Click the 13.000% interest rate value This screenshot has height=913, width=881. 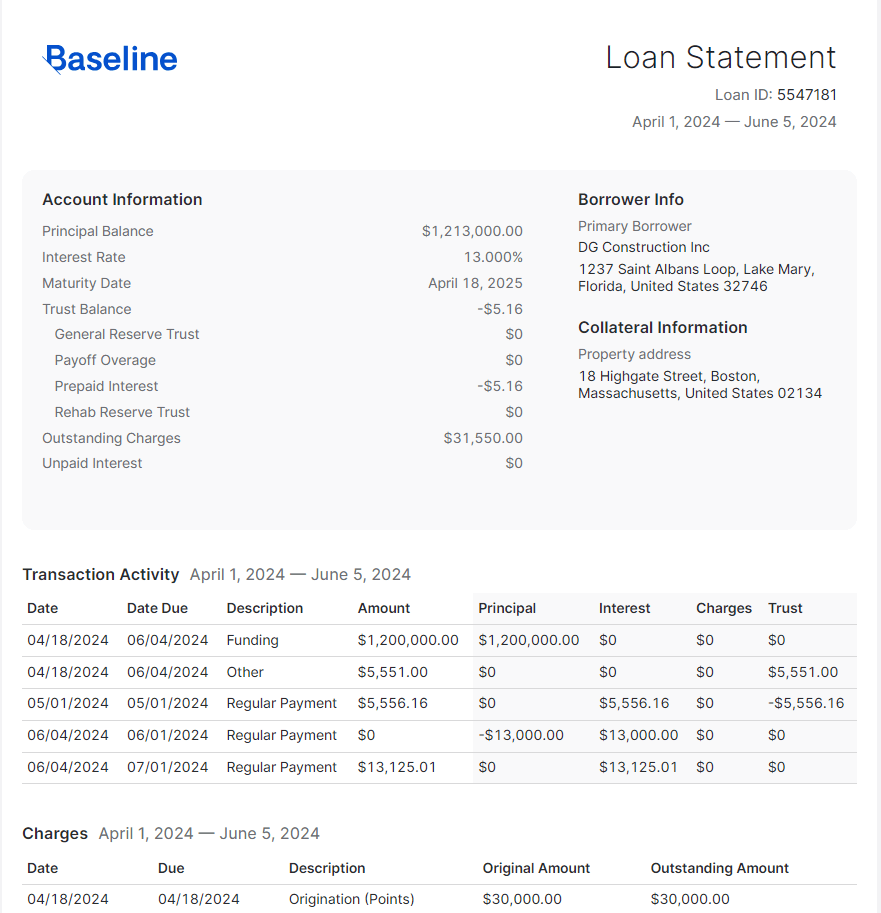492,257
